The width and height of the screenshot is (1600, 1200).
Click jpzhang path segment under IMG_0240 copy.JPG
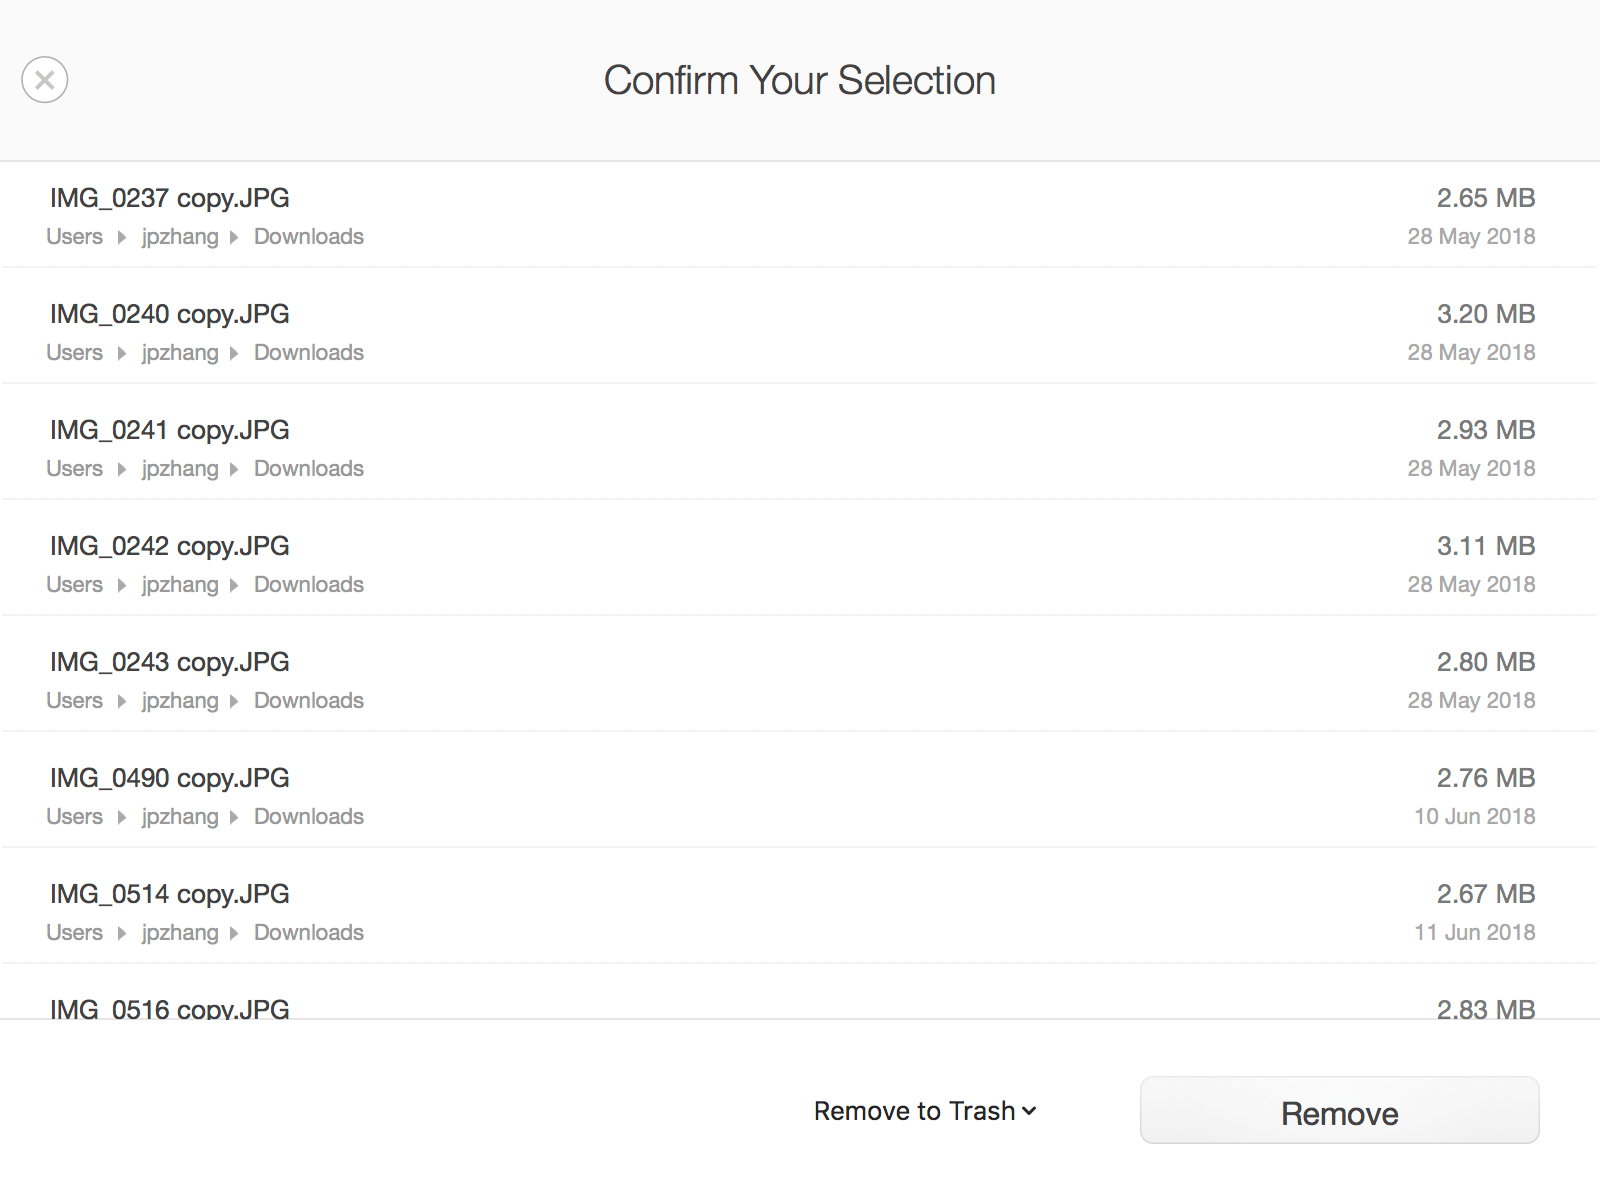click(180, 353)
